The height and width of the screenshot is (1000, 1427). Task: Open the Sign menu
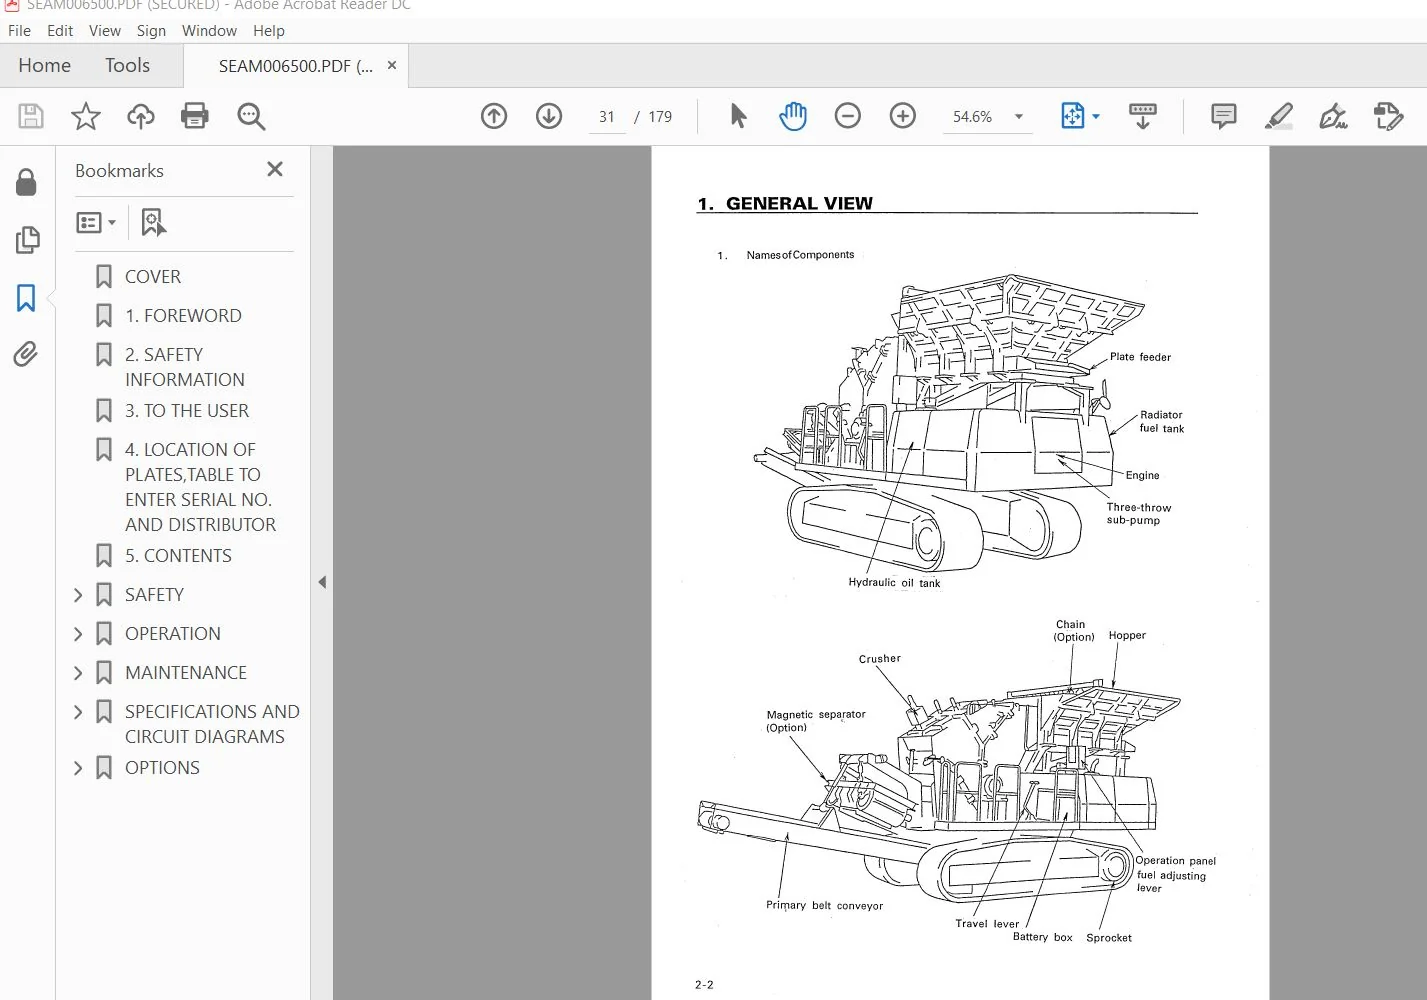coord(151,31)
